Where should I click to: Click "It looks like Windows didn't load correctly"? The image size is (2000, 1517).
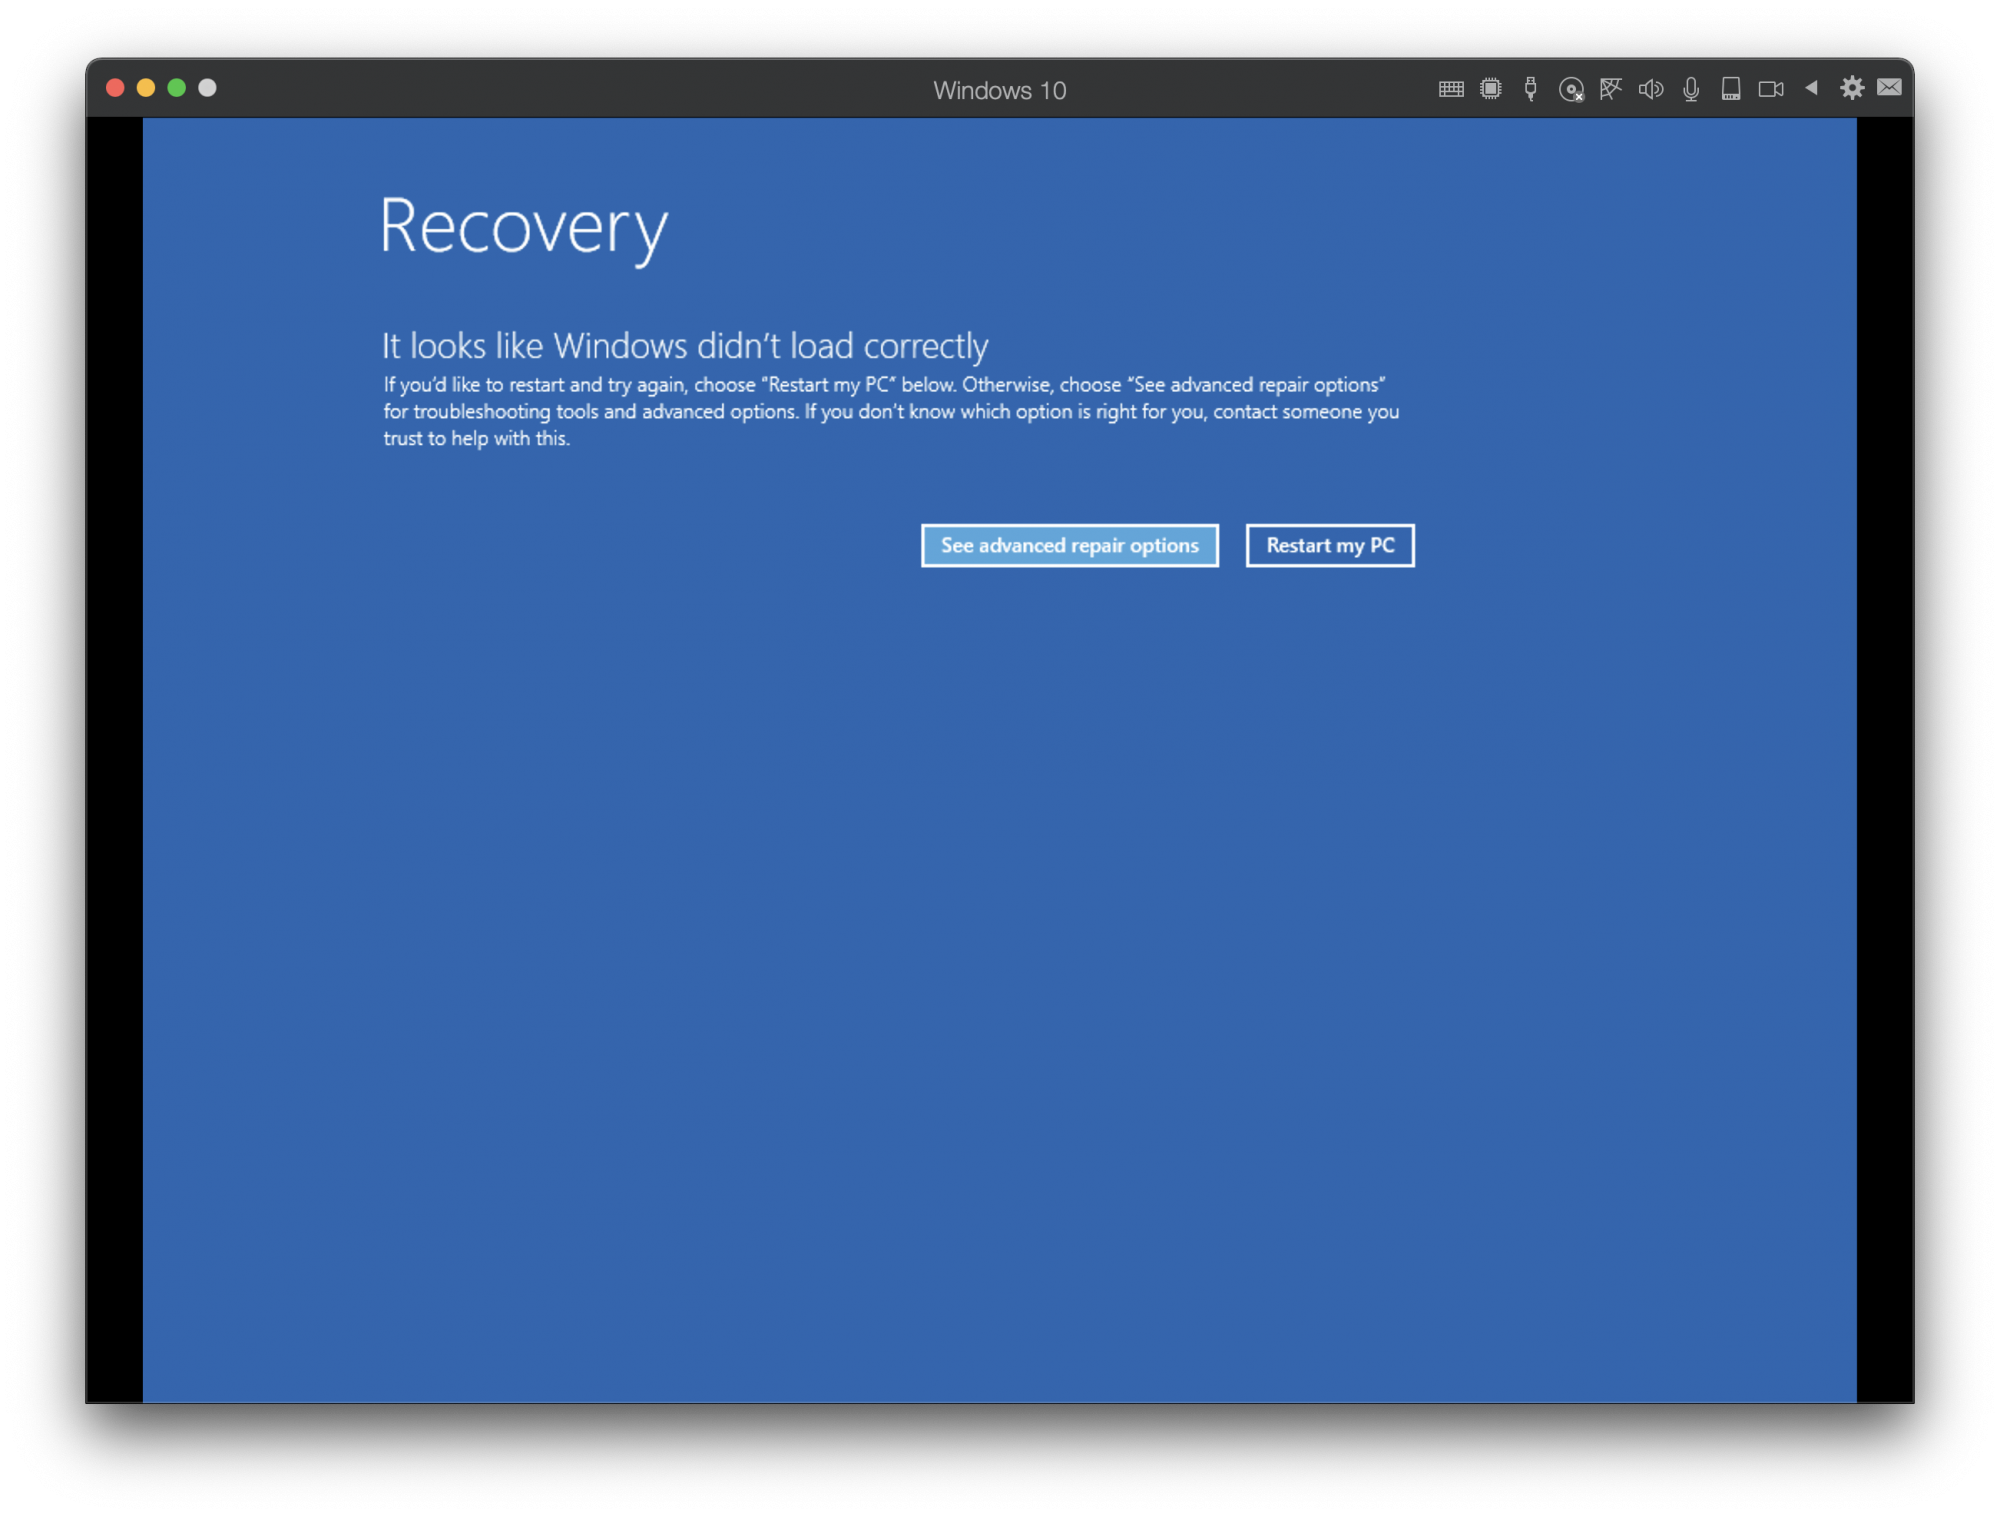pos(685,346)
